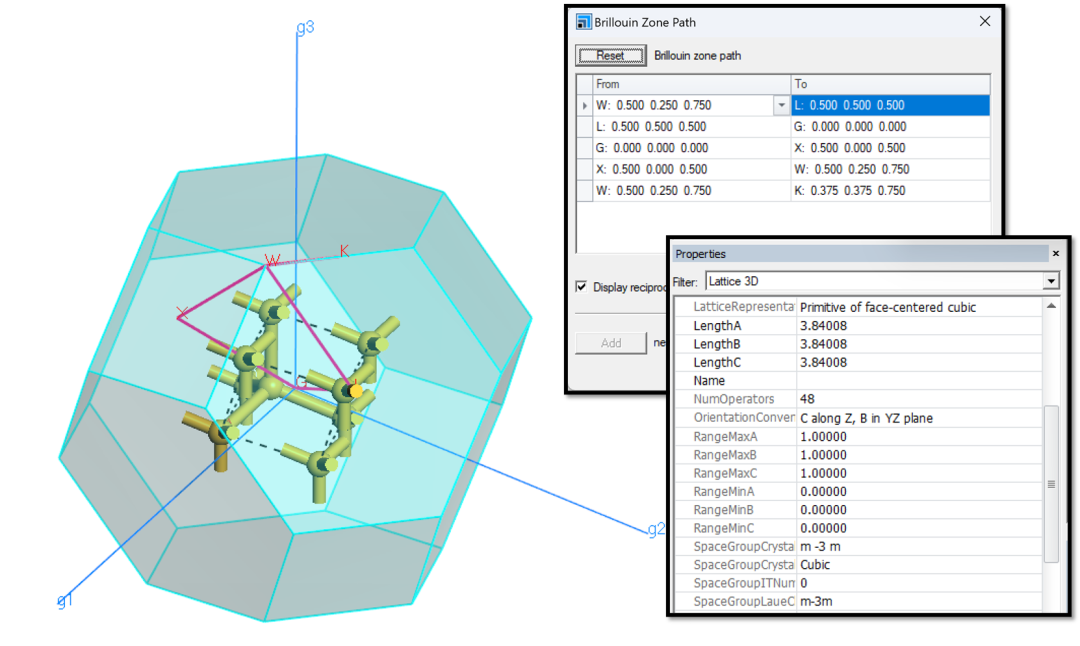Select To cell W: 0.500 0.250 0.750 in fourth row
Screen dimensions: 1080x646
coord(890,169)
